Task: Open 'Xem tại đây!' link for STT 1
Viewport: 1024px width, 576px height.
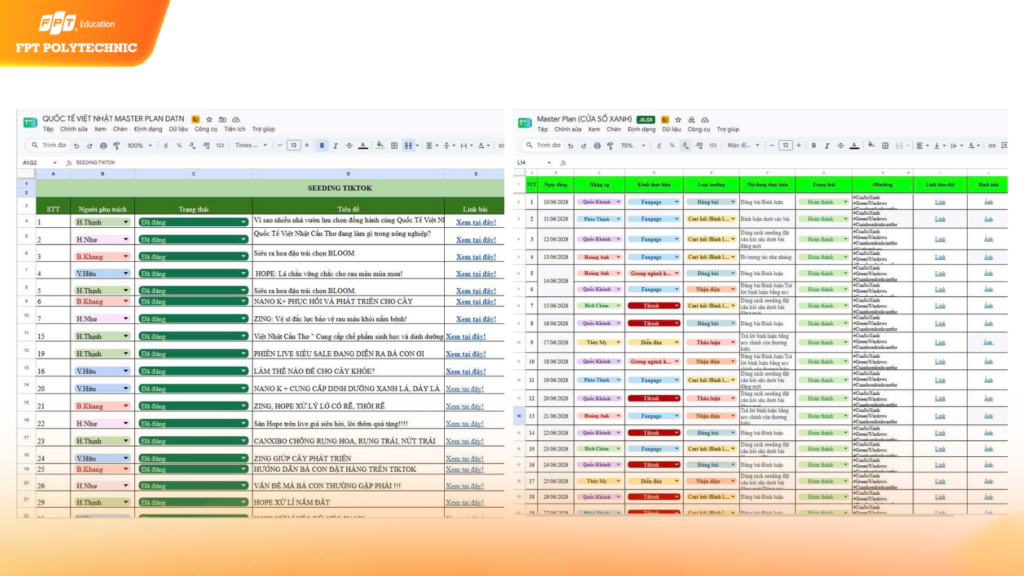Action: coord(475,223)
